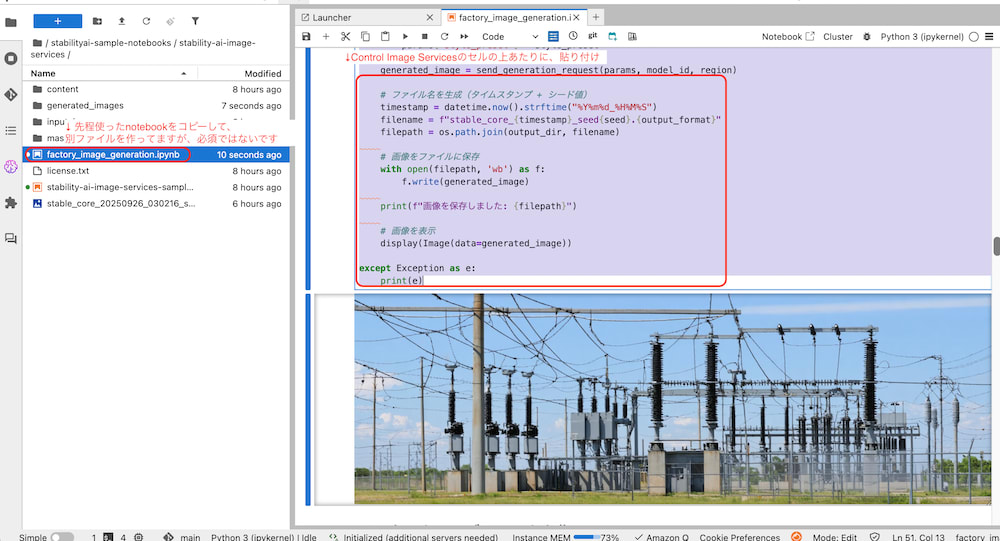Open the Extension Manager puzzle icon
The width and height of the screenshot is (1000, 541).
tap(11, 202)
